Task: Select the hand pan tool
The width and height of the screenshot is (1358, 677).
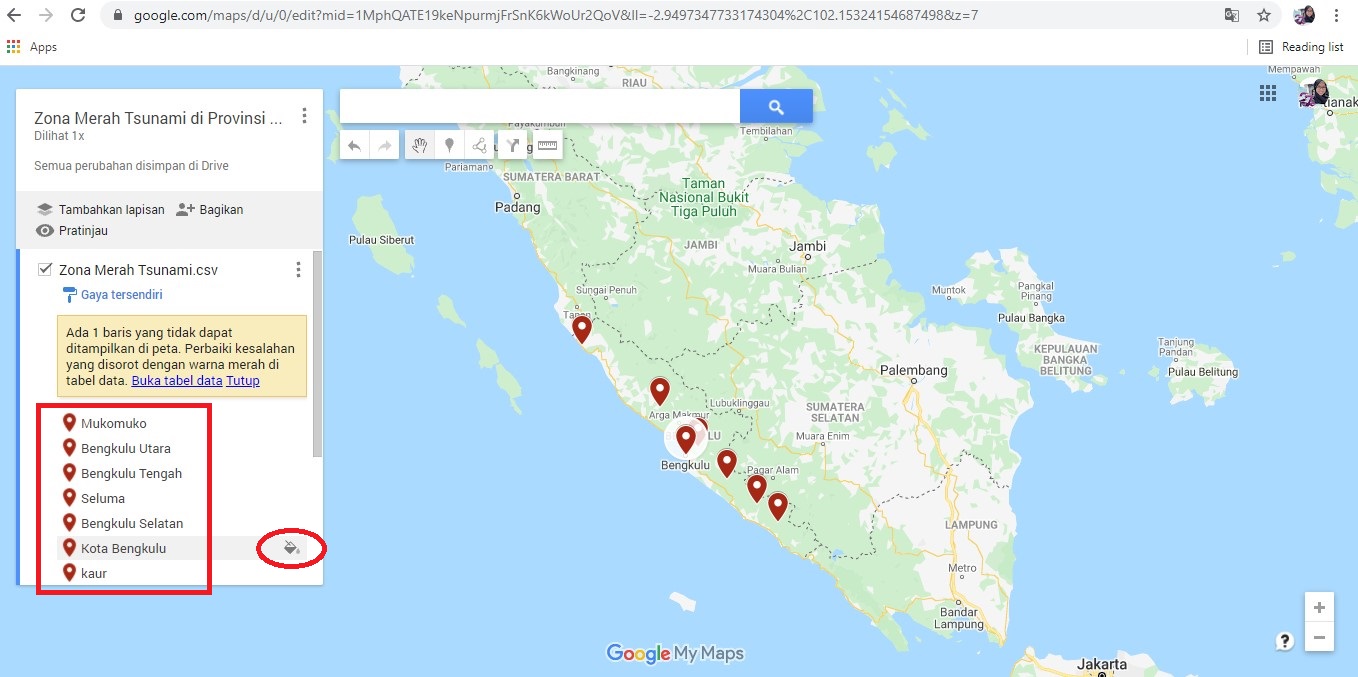Action: pos(419,146)
